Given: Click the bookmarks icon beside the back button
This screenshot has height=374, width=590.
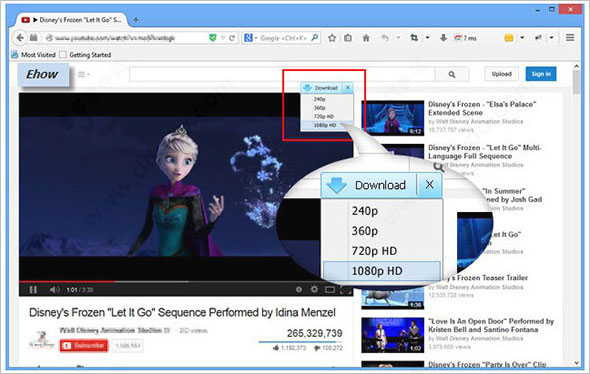Looking at the screenshot, I should click(x=33, y=38).
